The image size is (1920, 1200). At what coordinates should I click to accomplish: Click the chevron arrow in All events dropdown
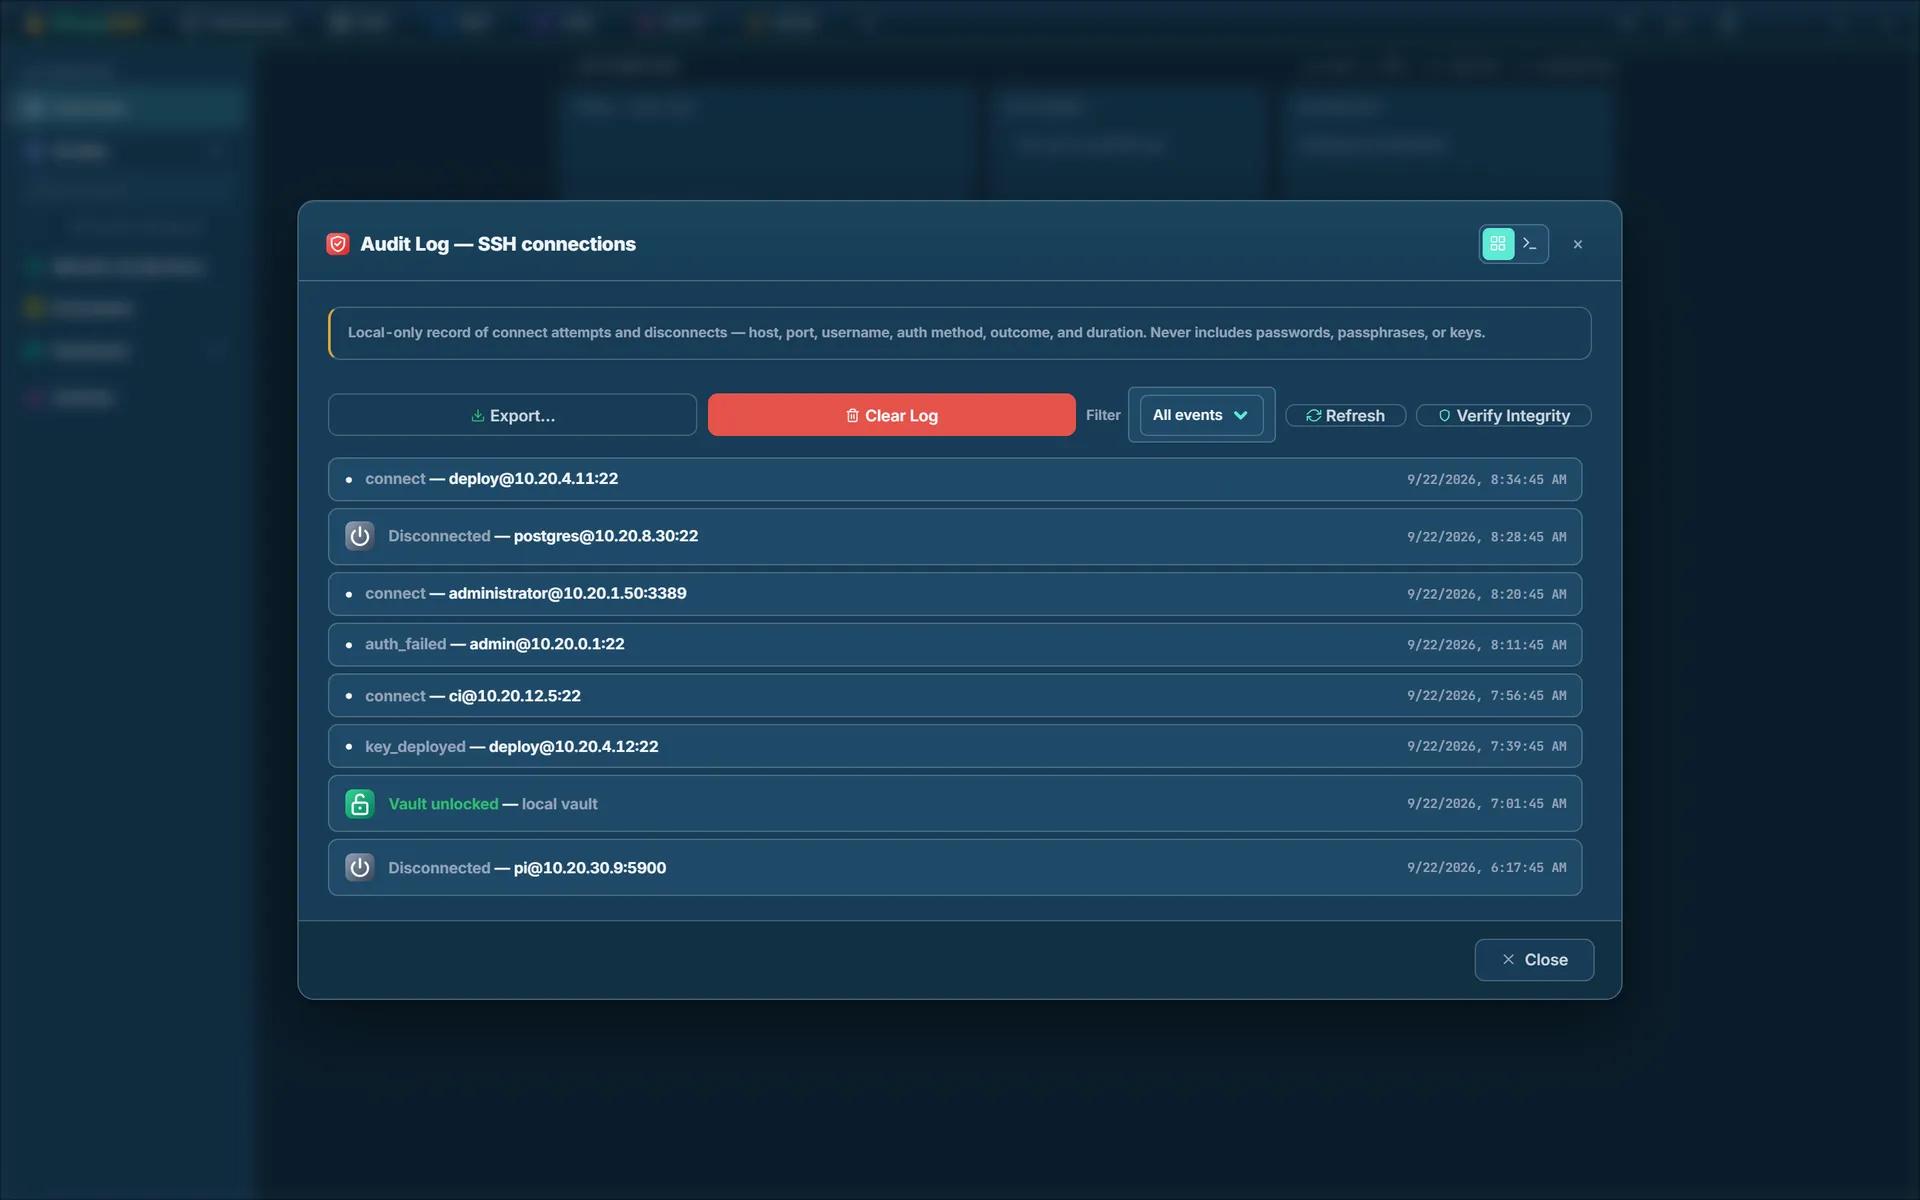pos(1240,416)
